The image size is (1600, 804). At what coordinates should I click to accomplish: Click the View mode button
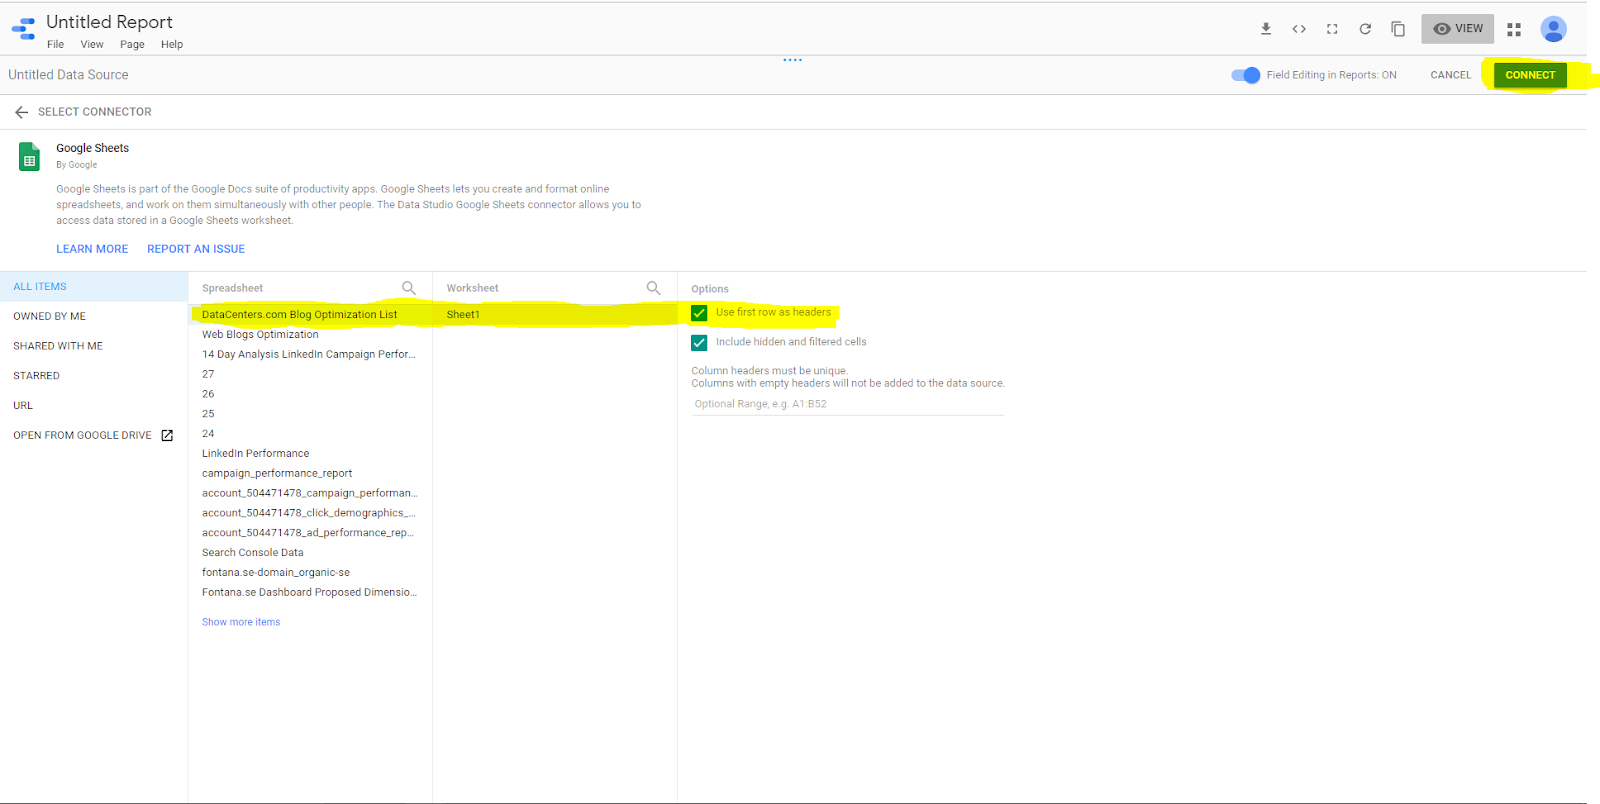pyautogui.click(x=1457, y=29)
